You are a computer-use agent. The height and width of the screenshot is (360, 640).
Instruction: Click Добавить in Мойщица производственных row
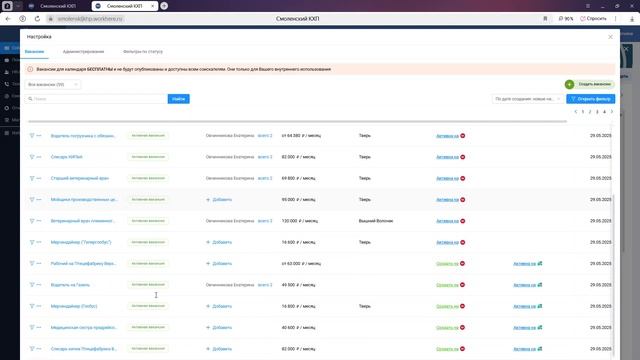(219, 200)
